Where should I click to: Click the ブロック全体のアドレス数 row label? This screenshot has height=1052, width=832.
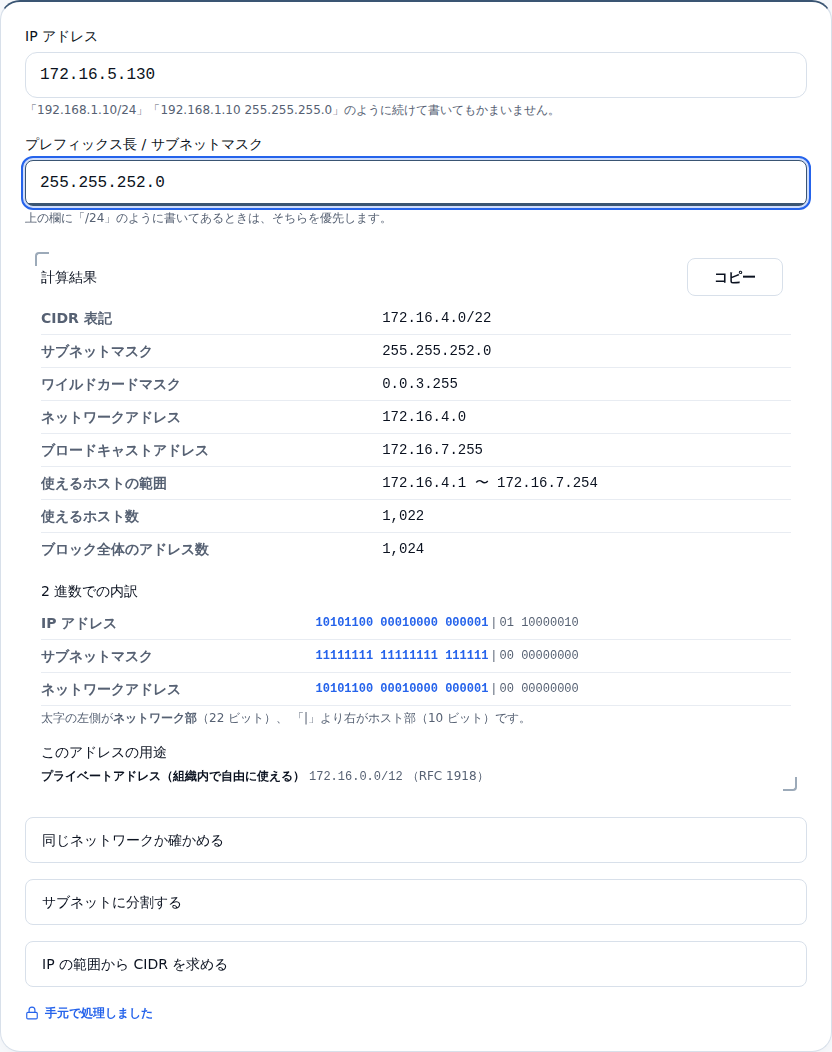coord(125,549)
